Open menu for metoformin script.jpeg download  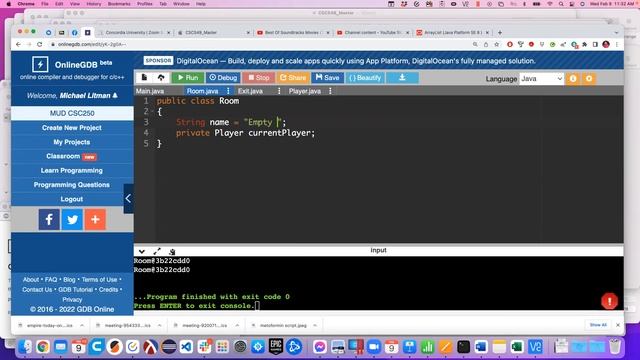click(x=315, y=325)
